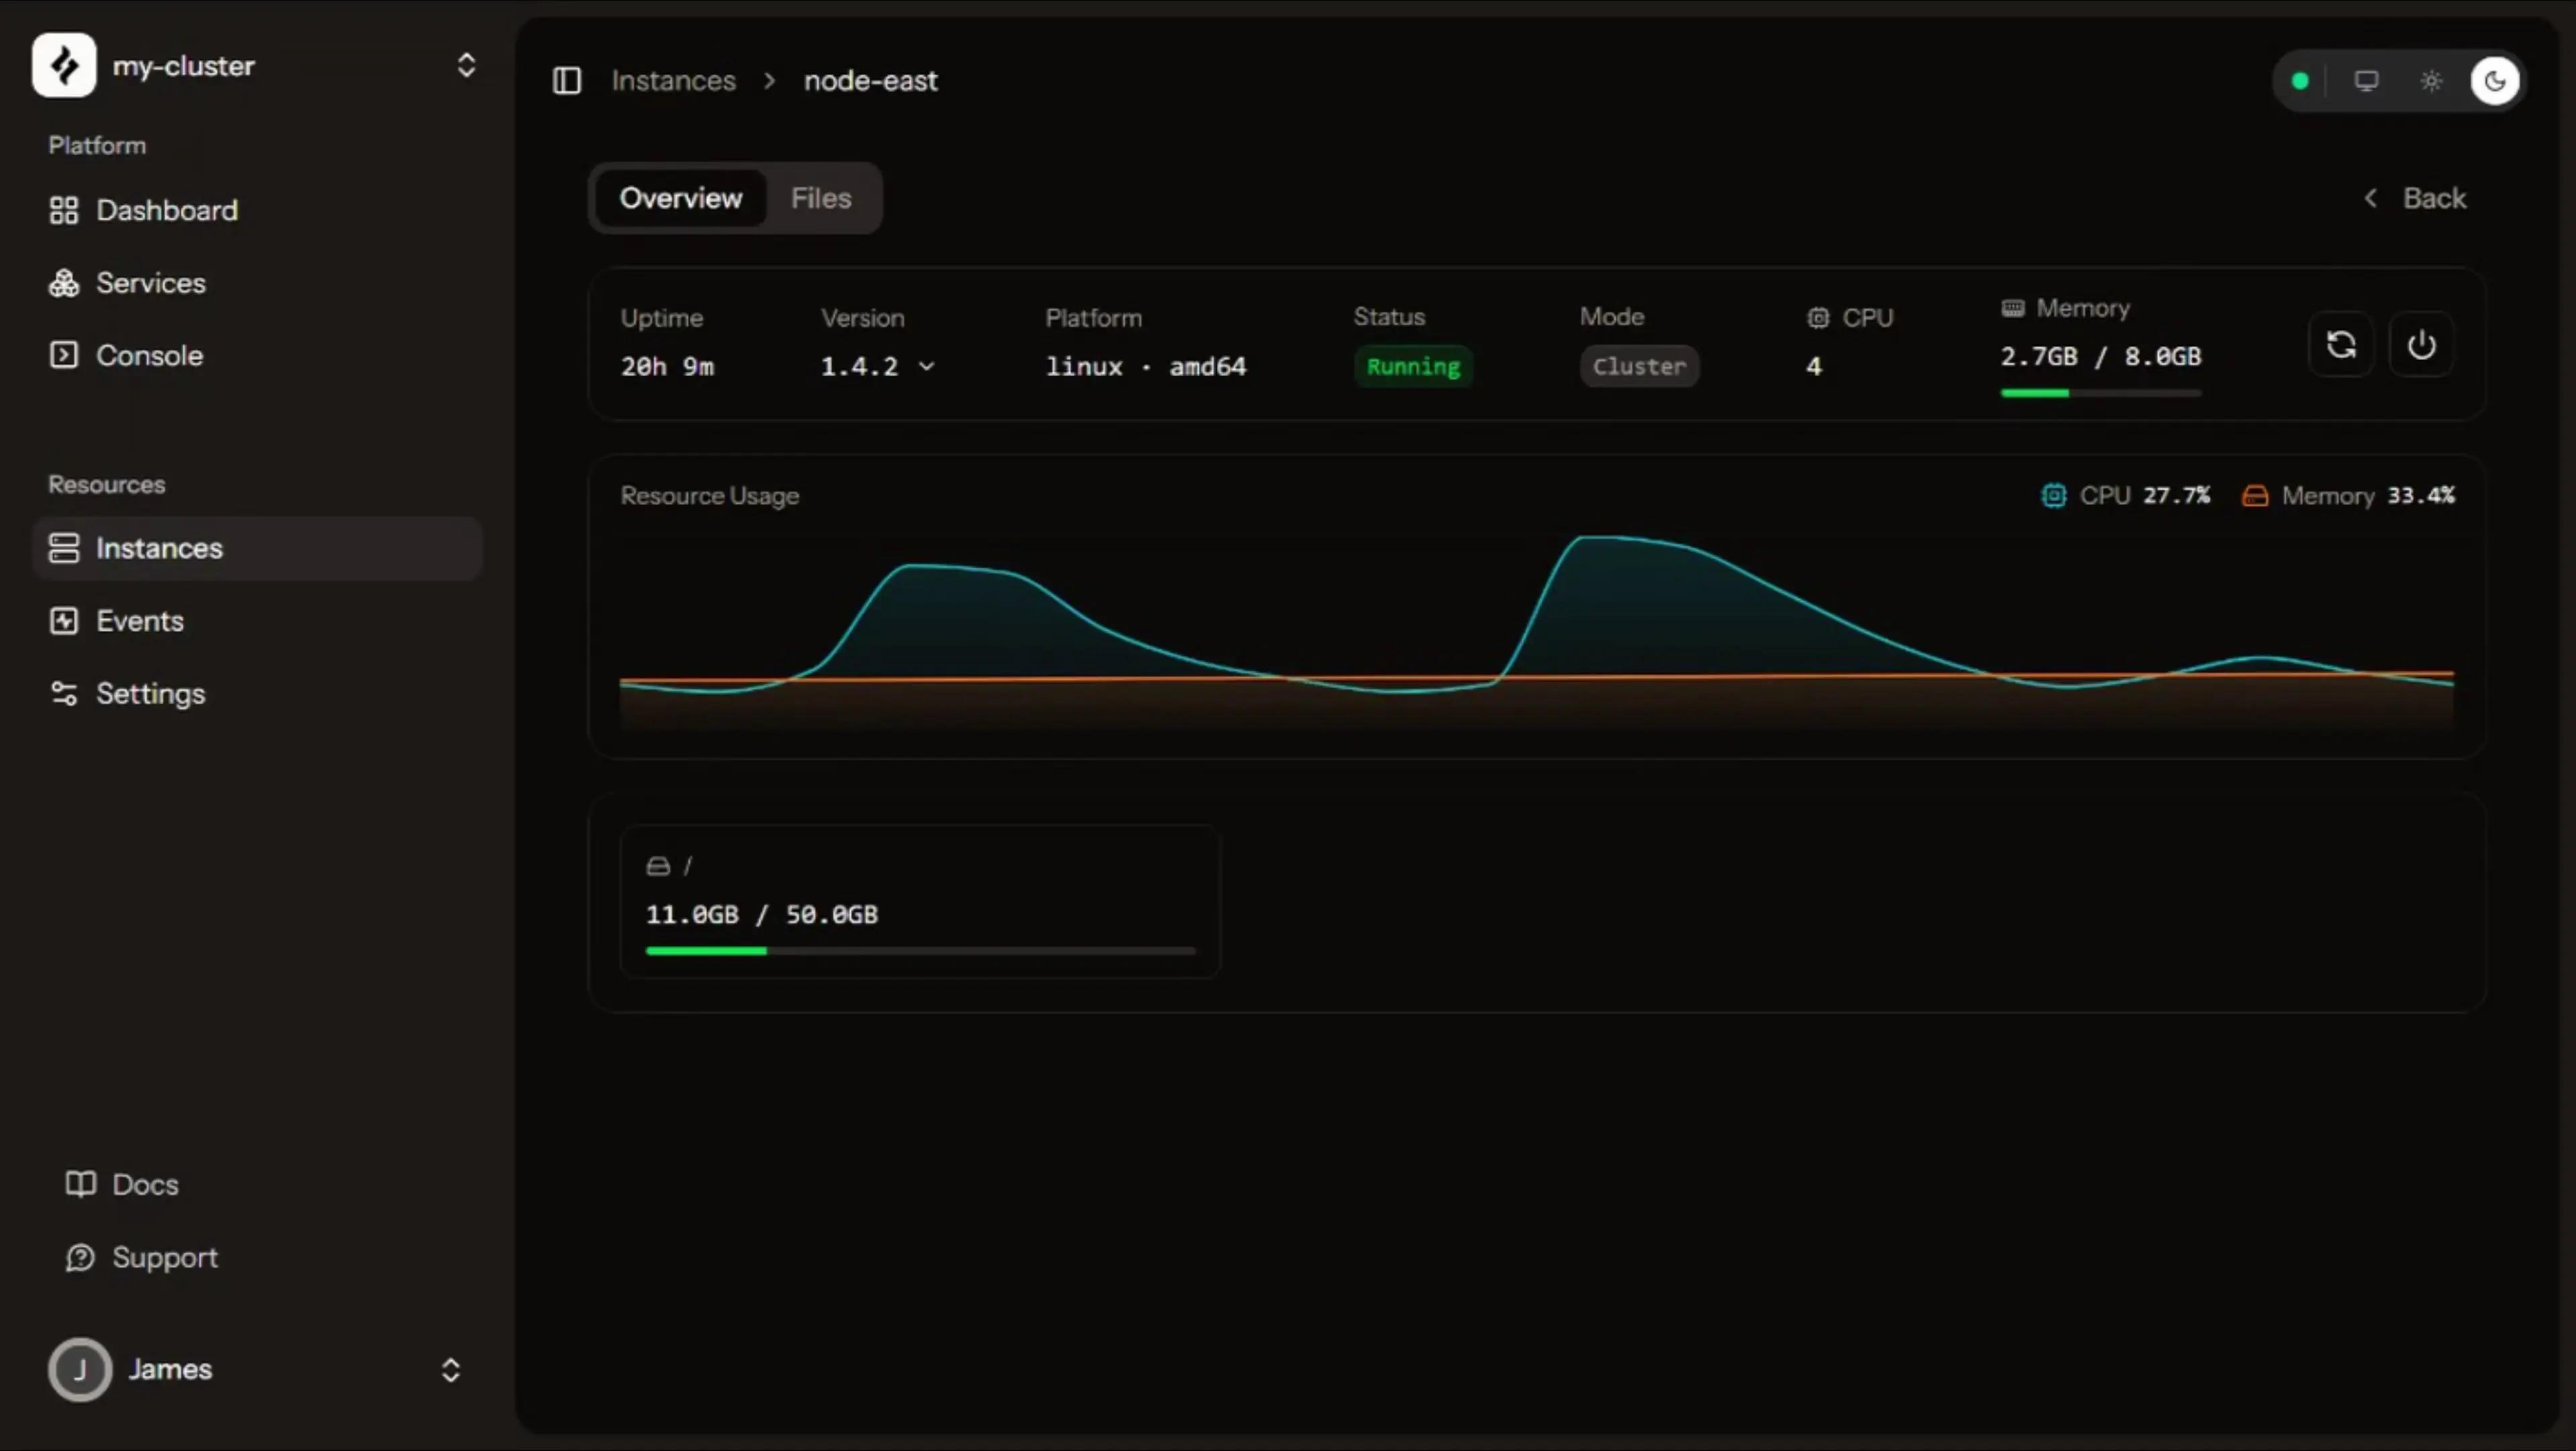Open the Console page
Screen dimensions: 2576x1451
[257, 355]
